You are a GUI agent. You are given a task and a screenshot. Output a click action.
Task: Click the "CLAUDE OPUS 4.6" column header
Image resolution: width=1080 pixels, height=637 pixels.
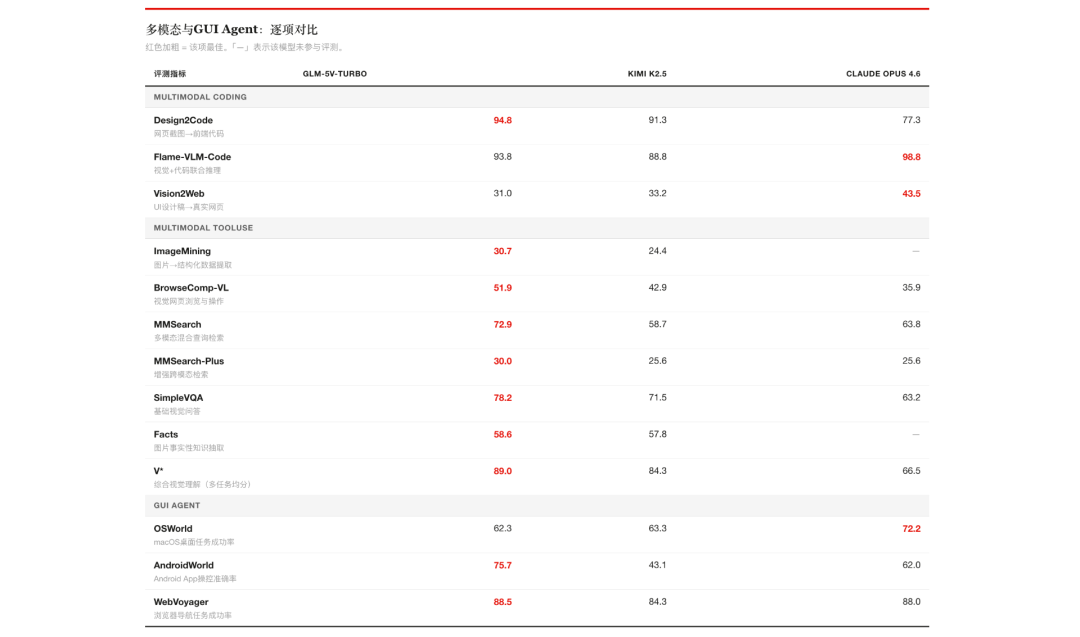(883, 74)
